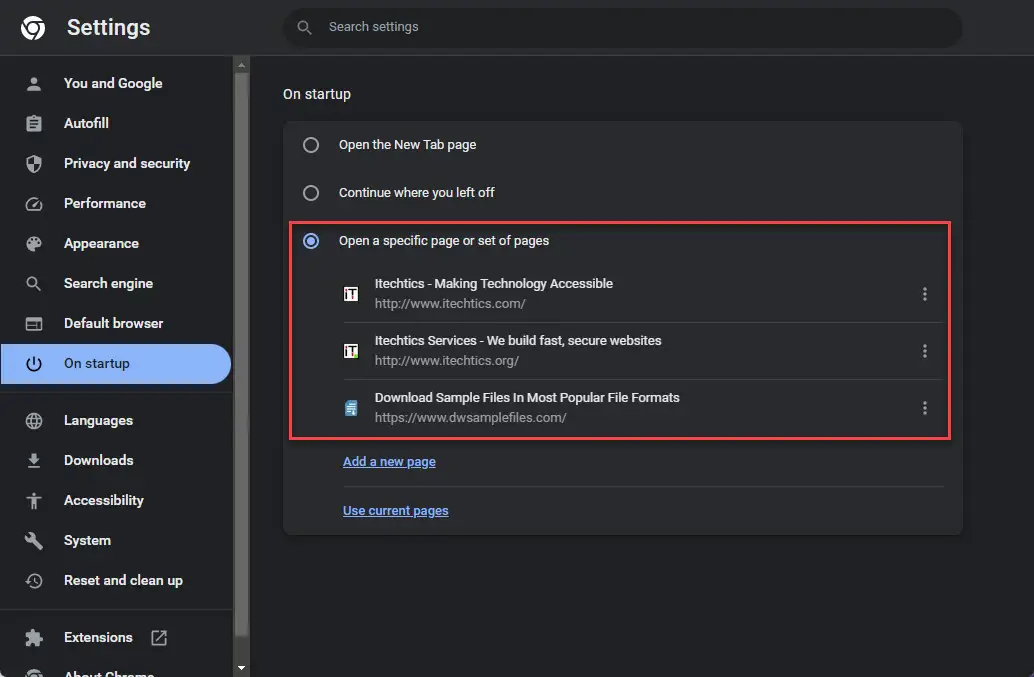Image resolution: width=1034 pixels, height=677 pixels.
Task: Go to Reset and clean up
Action: coord(115,581)
